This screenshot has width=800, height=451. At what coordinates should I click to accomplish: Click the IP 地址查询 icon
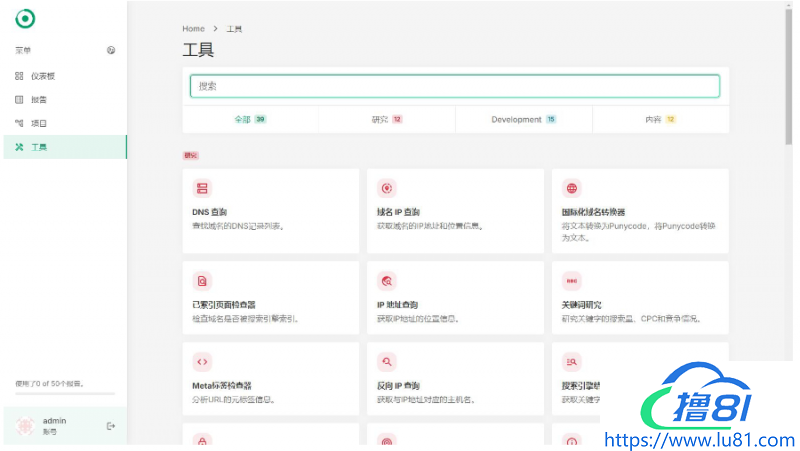pos(387,281)
